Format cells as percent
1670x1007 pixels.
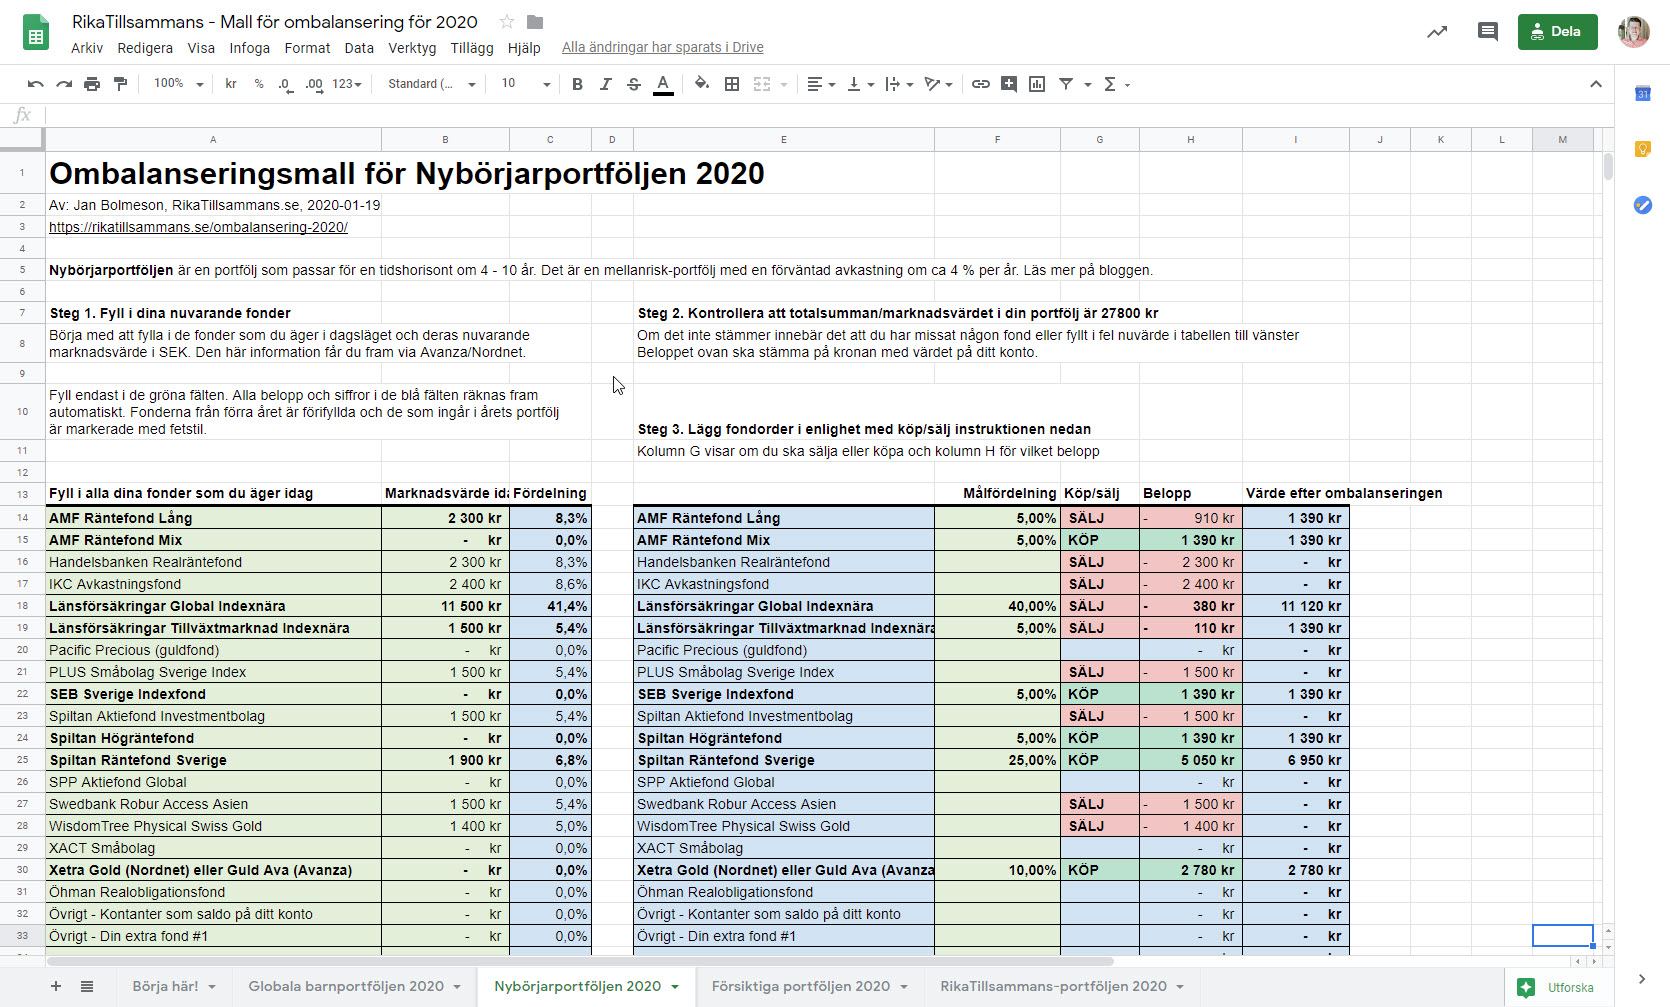point(259,84)
